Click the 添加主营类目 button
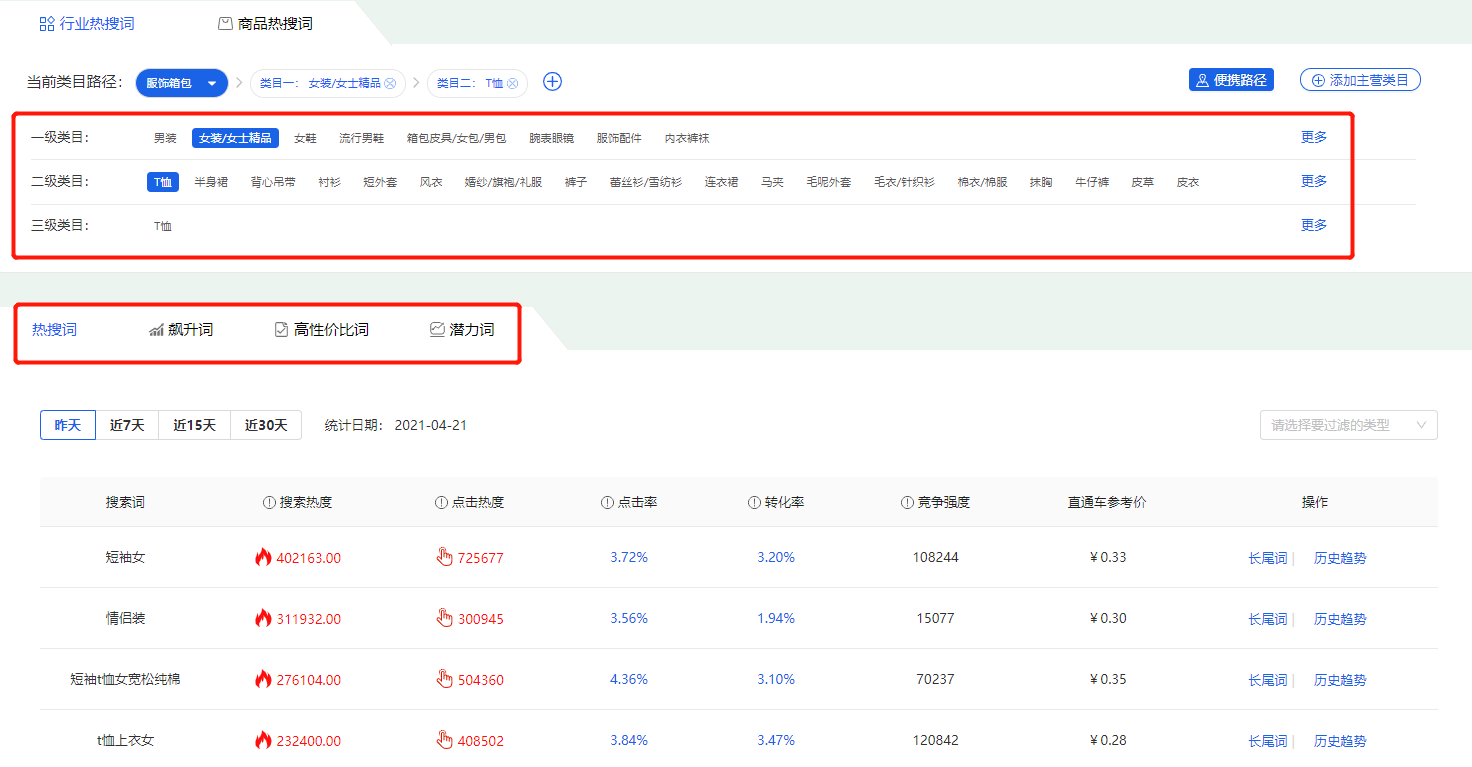The image size is (1472, 767). click(x=1360, y=80)
